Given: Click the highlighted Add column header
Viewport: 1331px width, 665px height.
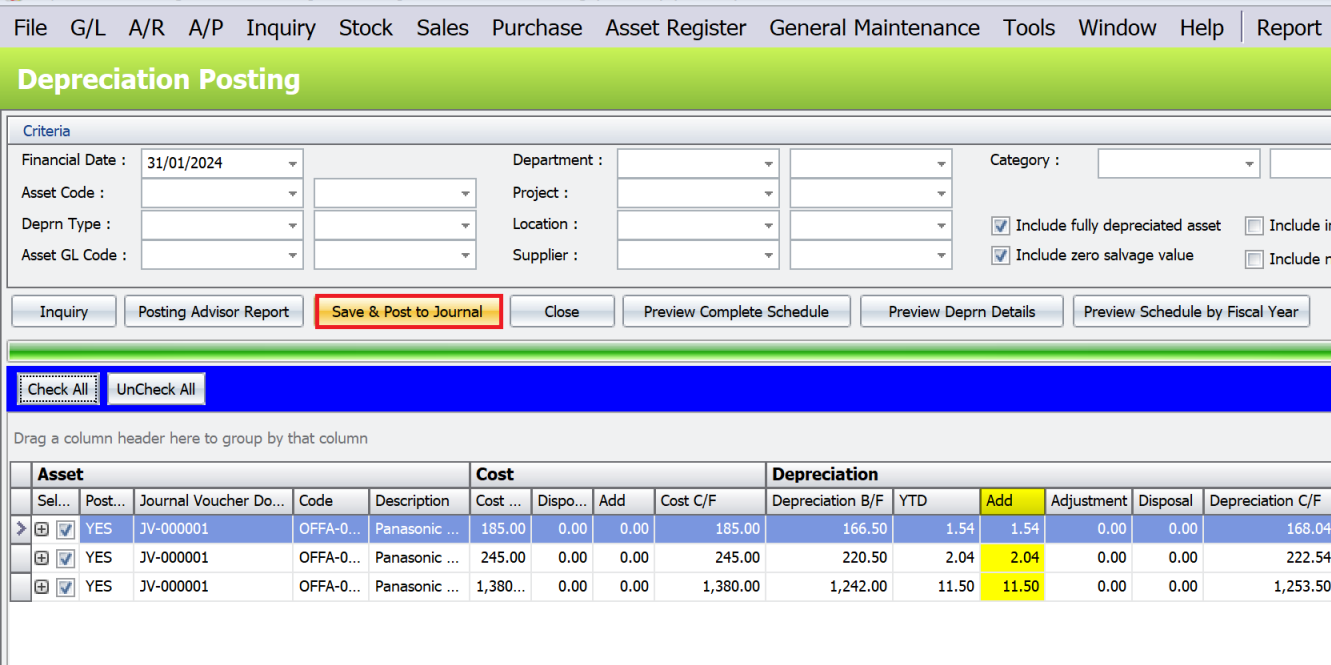Looking at the screenshot, I should [x=1012, y=501].
